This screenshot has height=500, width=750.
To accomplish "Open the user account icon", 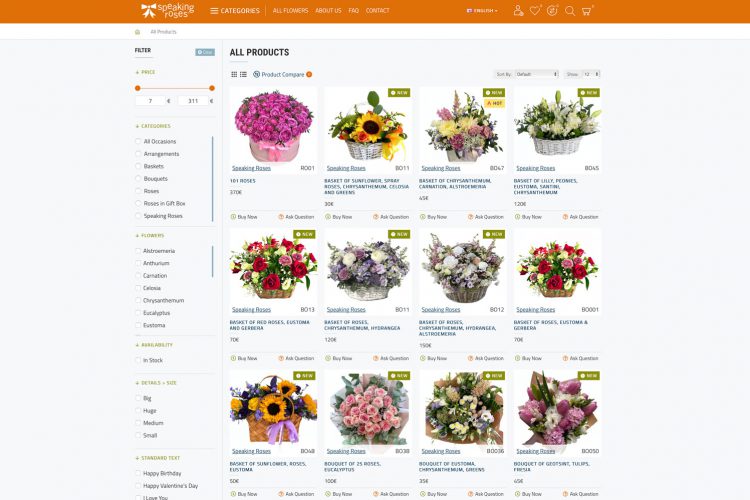I will (x=518, y=11).
